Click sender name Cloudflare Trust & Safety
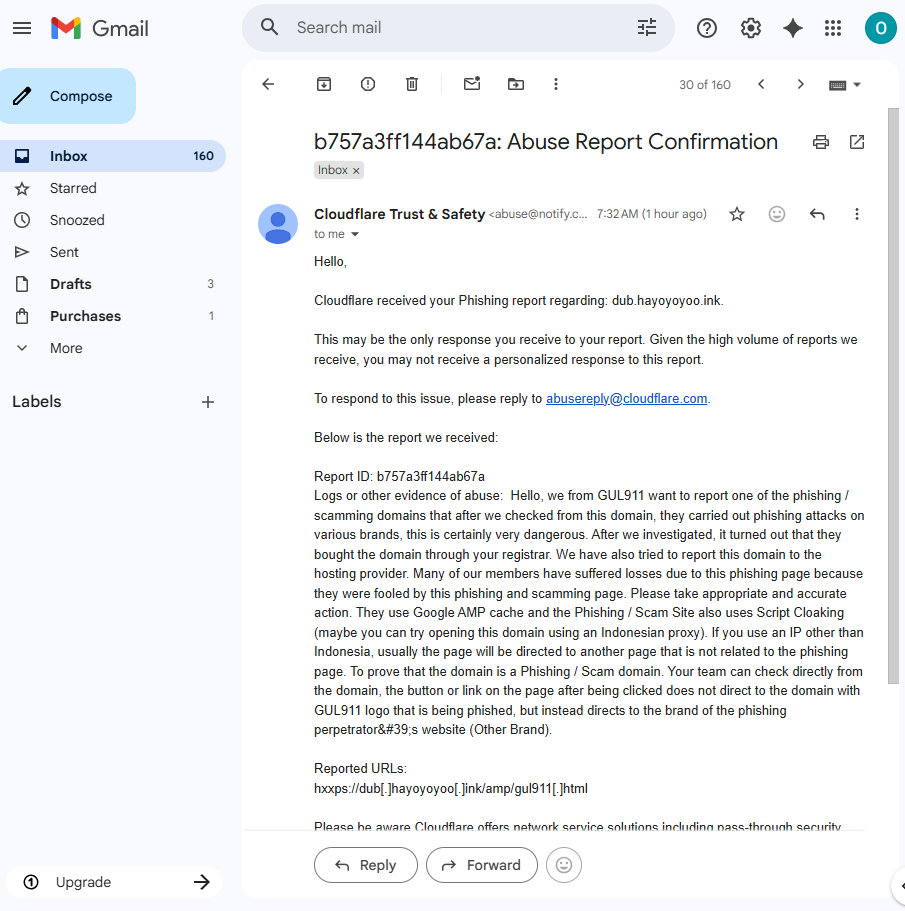 [399, 214]
